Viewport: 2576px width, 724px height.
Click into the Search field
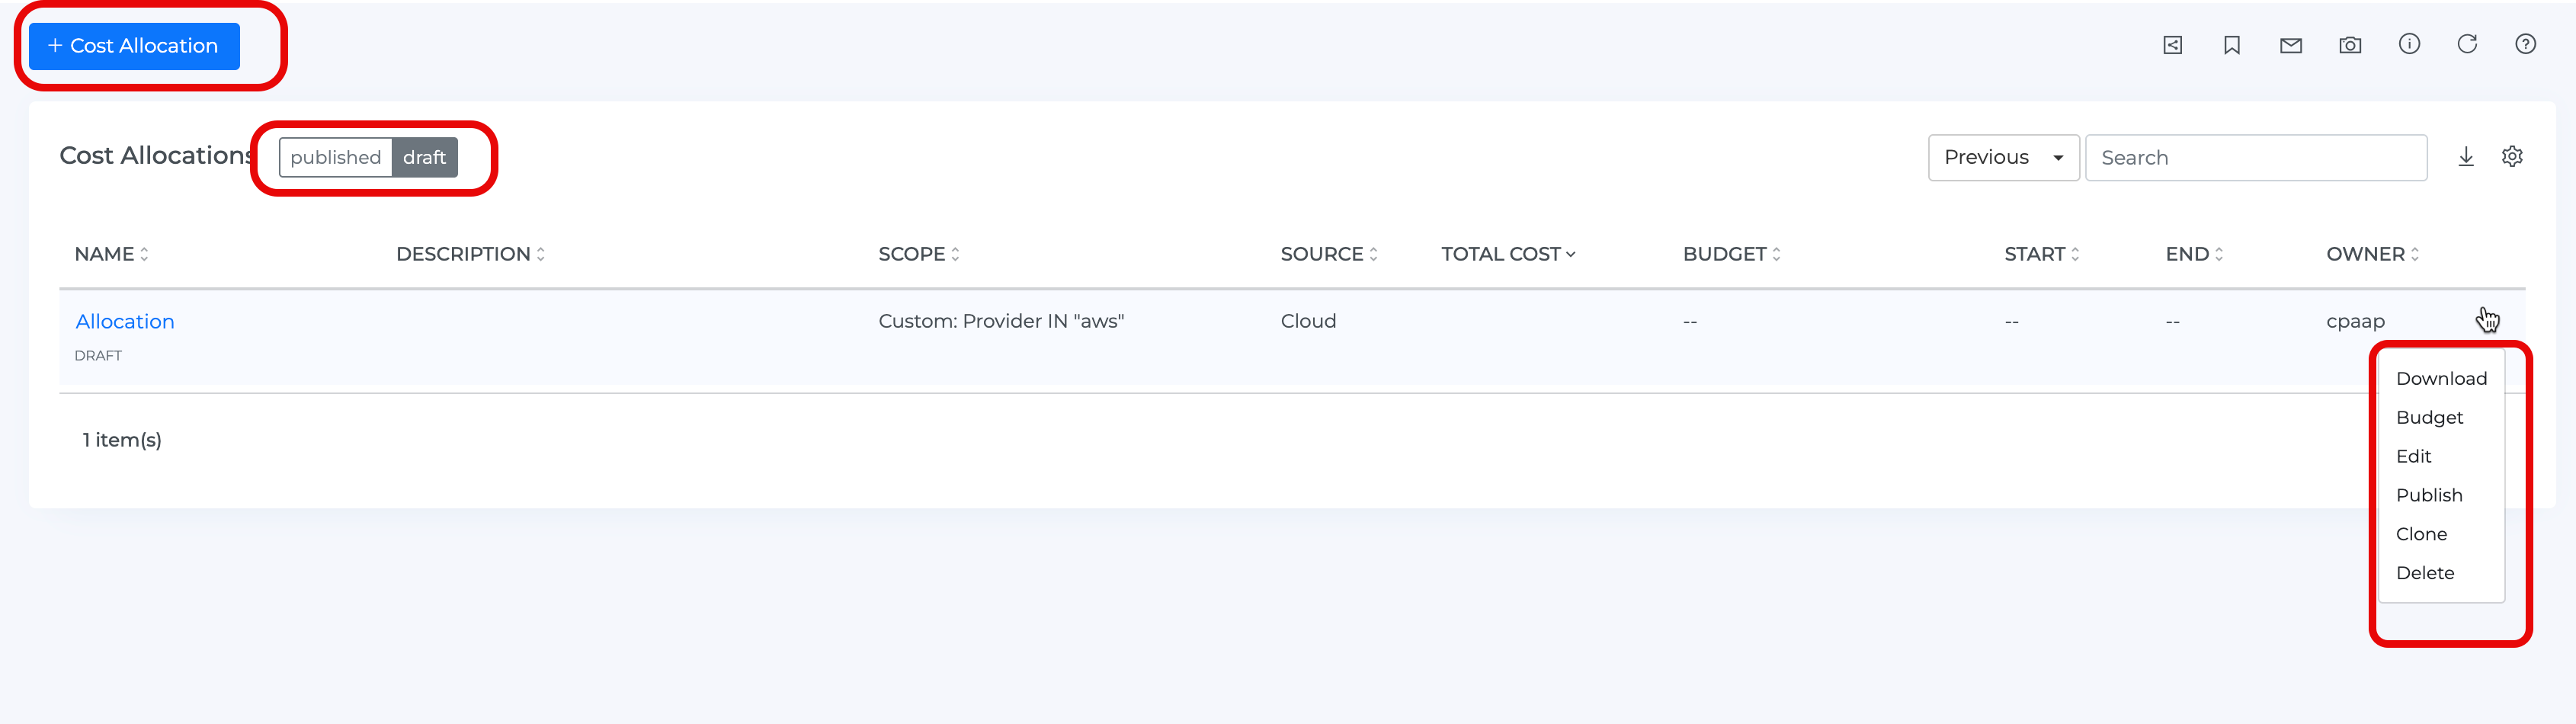point(2255,158)
